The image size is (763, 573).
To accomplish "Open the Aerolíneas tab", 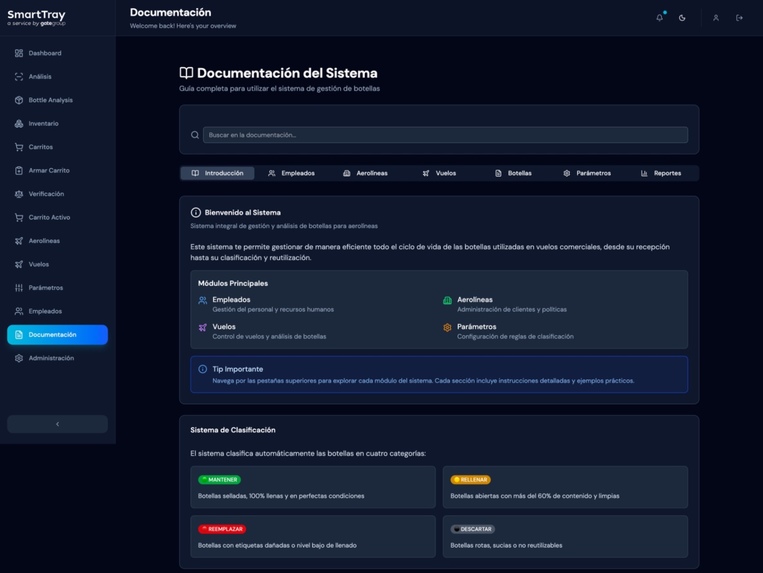I will click(x=365, y=173).
